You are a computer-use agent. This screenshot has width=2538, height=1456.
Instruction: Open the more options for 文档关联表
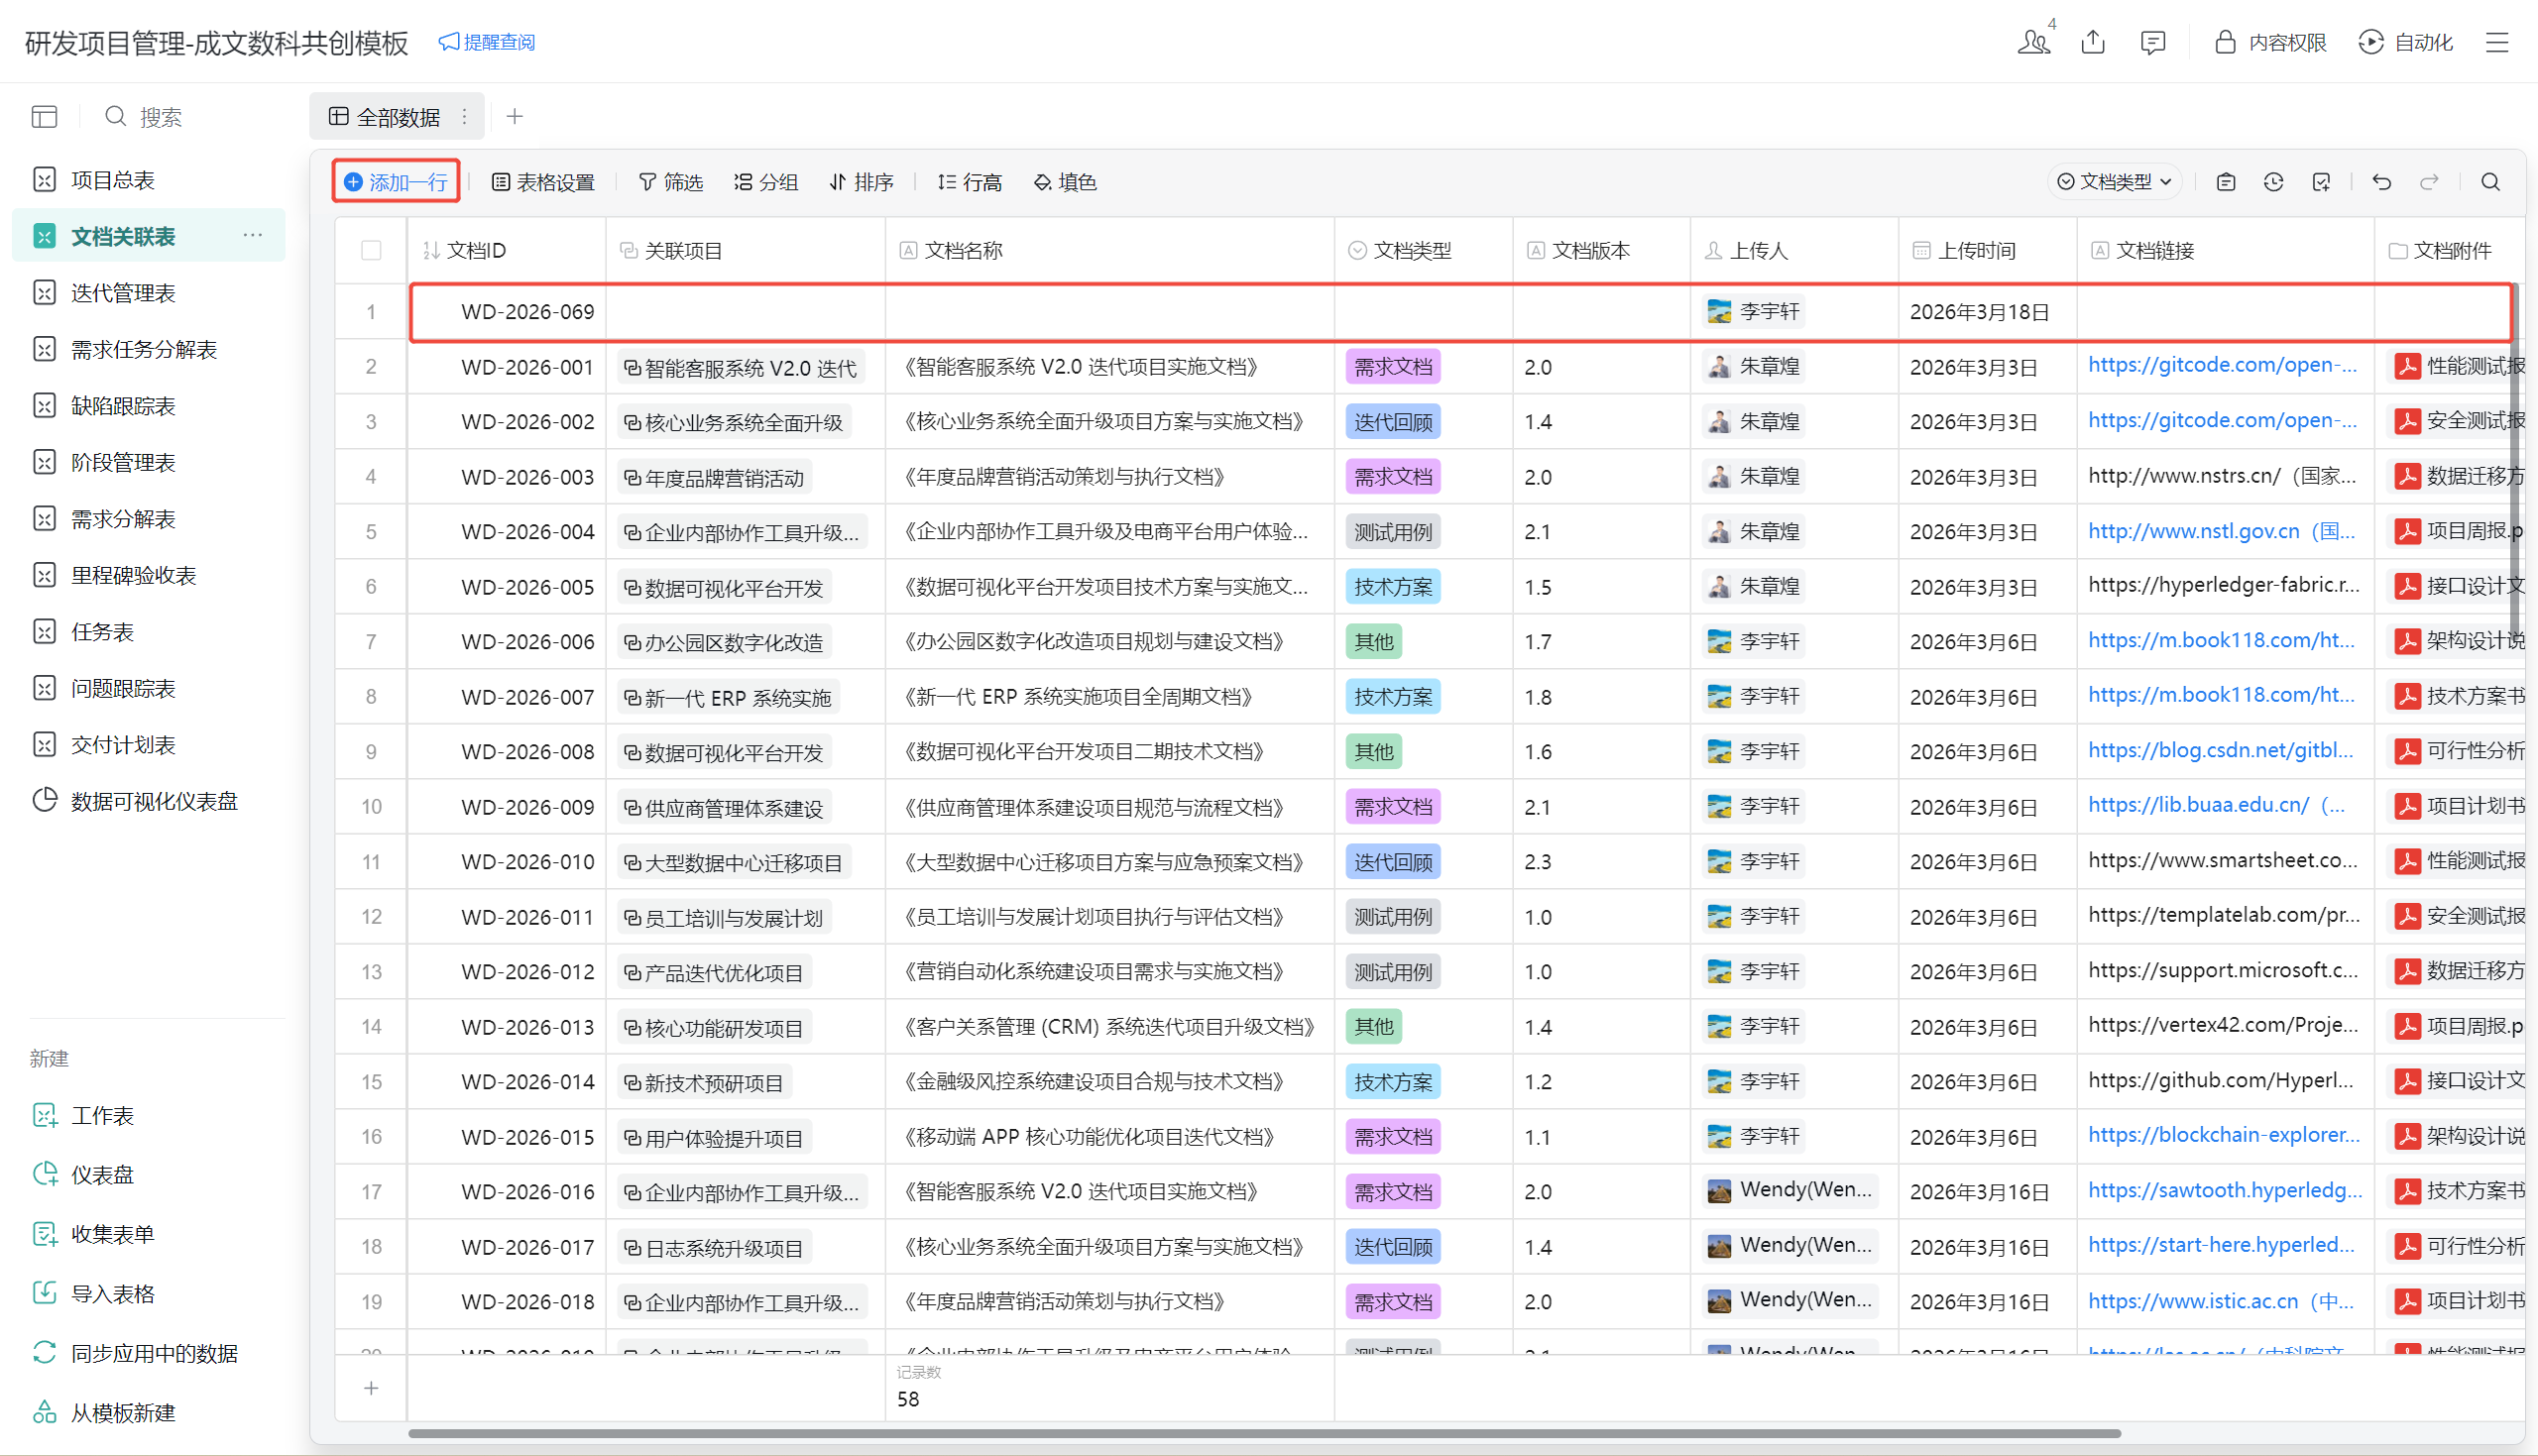tap(252, 235)
